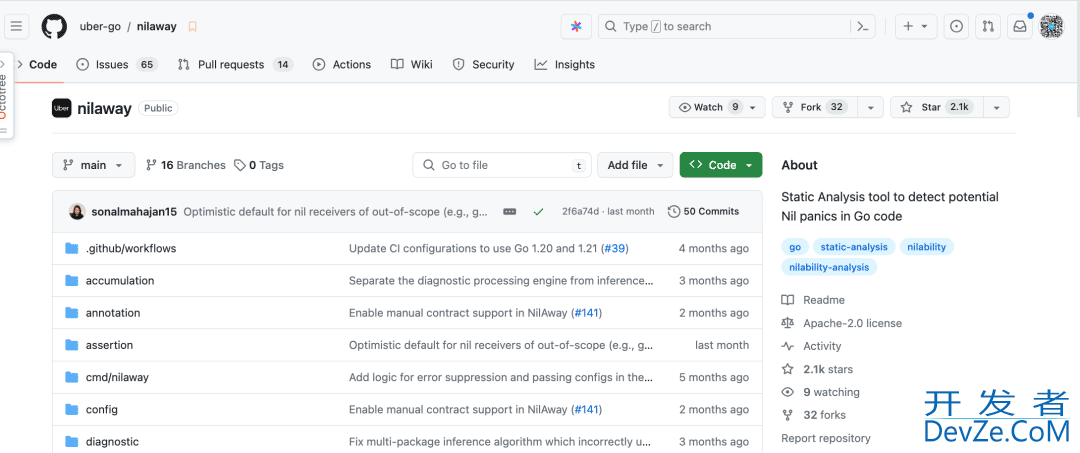
Task: Open the issues circle icon in header
Action: coord(956,26)
